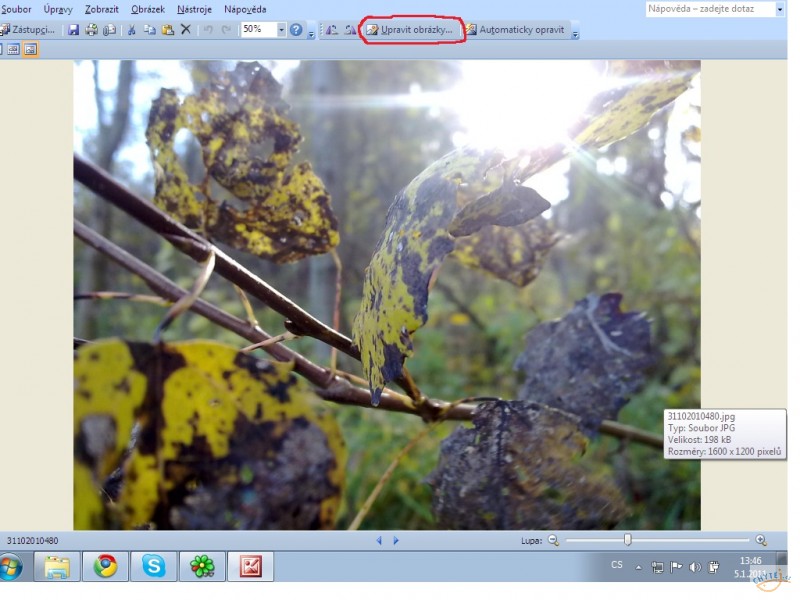Viewport: 800px width, 600px height.
Task: Click the Automaticky opravit button
Action: click(515, 30)
